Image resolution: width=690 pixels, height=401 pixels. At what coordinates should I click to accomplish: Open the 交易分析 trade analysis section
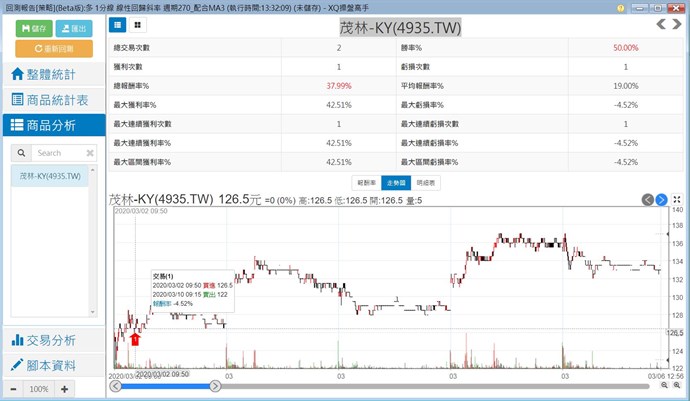54,340
